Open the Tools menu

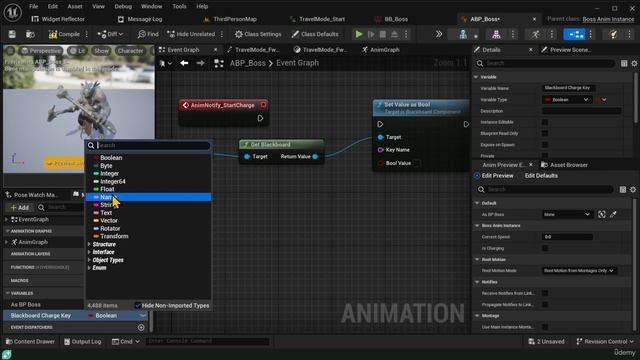click(x=179, y=7)
